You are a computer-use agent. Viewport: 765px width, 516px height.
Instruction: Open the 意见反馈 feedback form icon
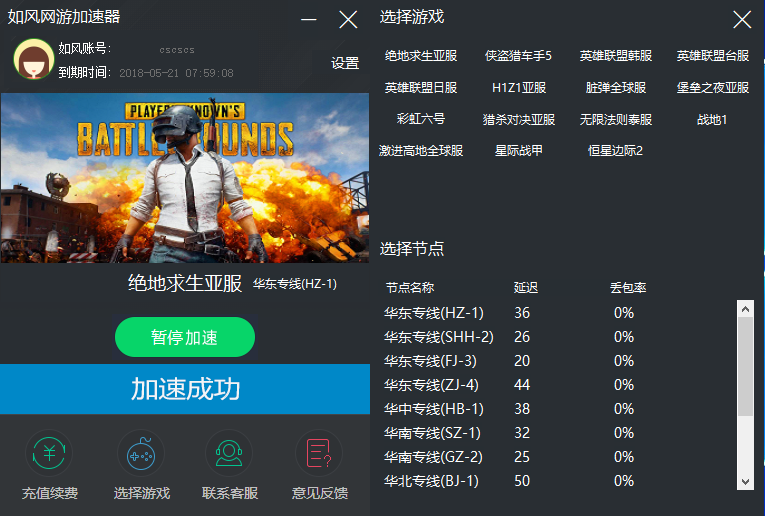tap(319, 454)
